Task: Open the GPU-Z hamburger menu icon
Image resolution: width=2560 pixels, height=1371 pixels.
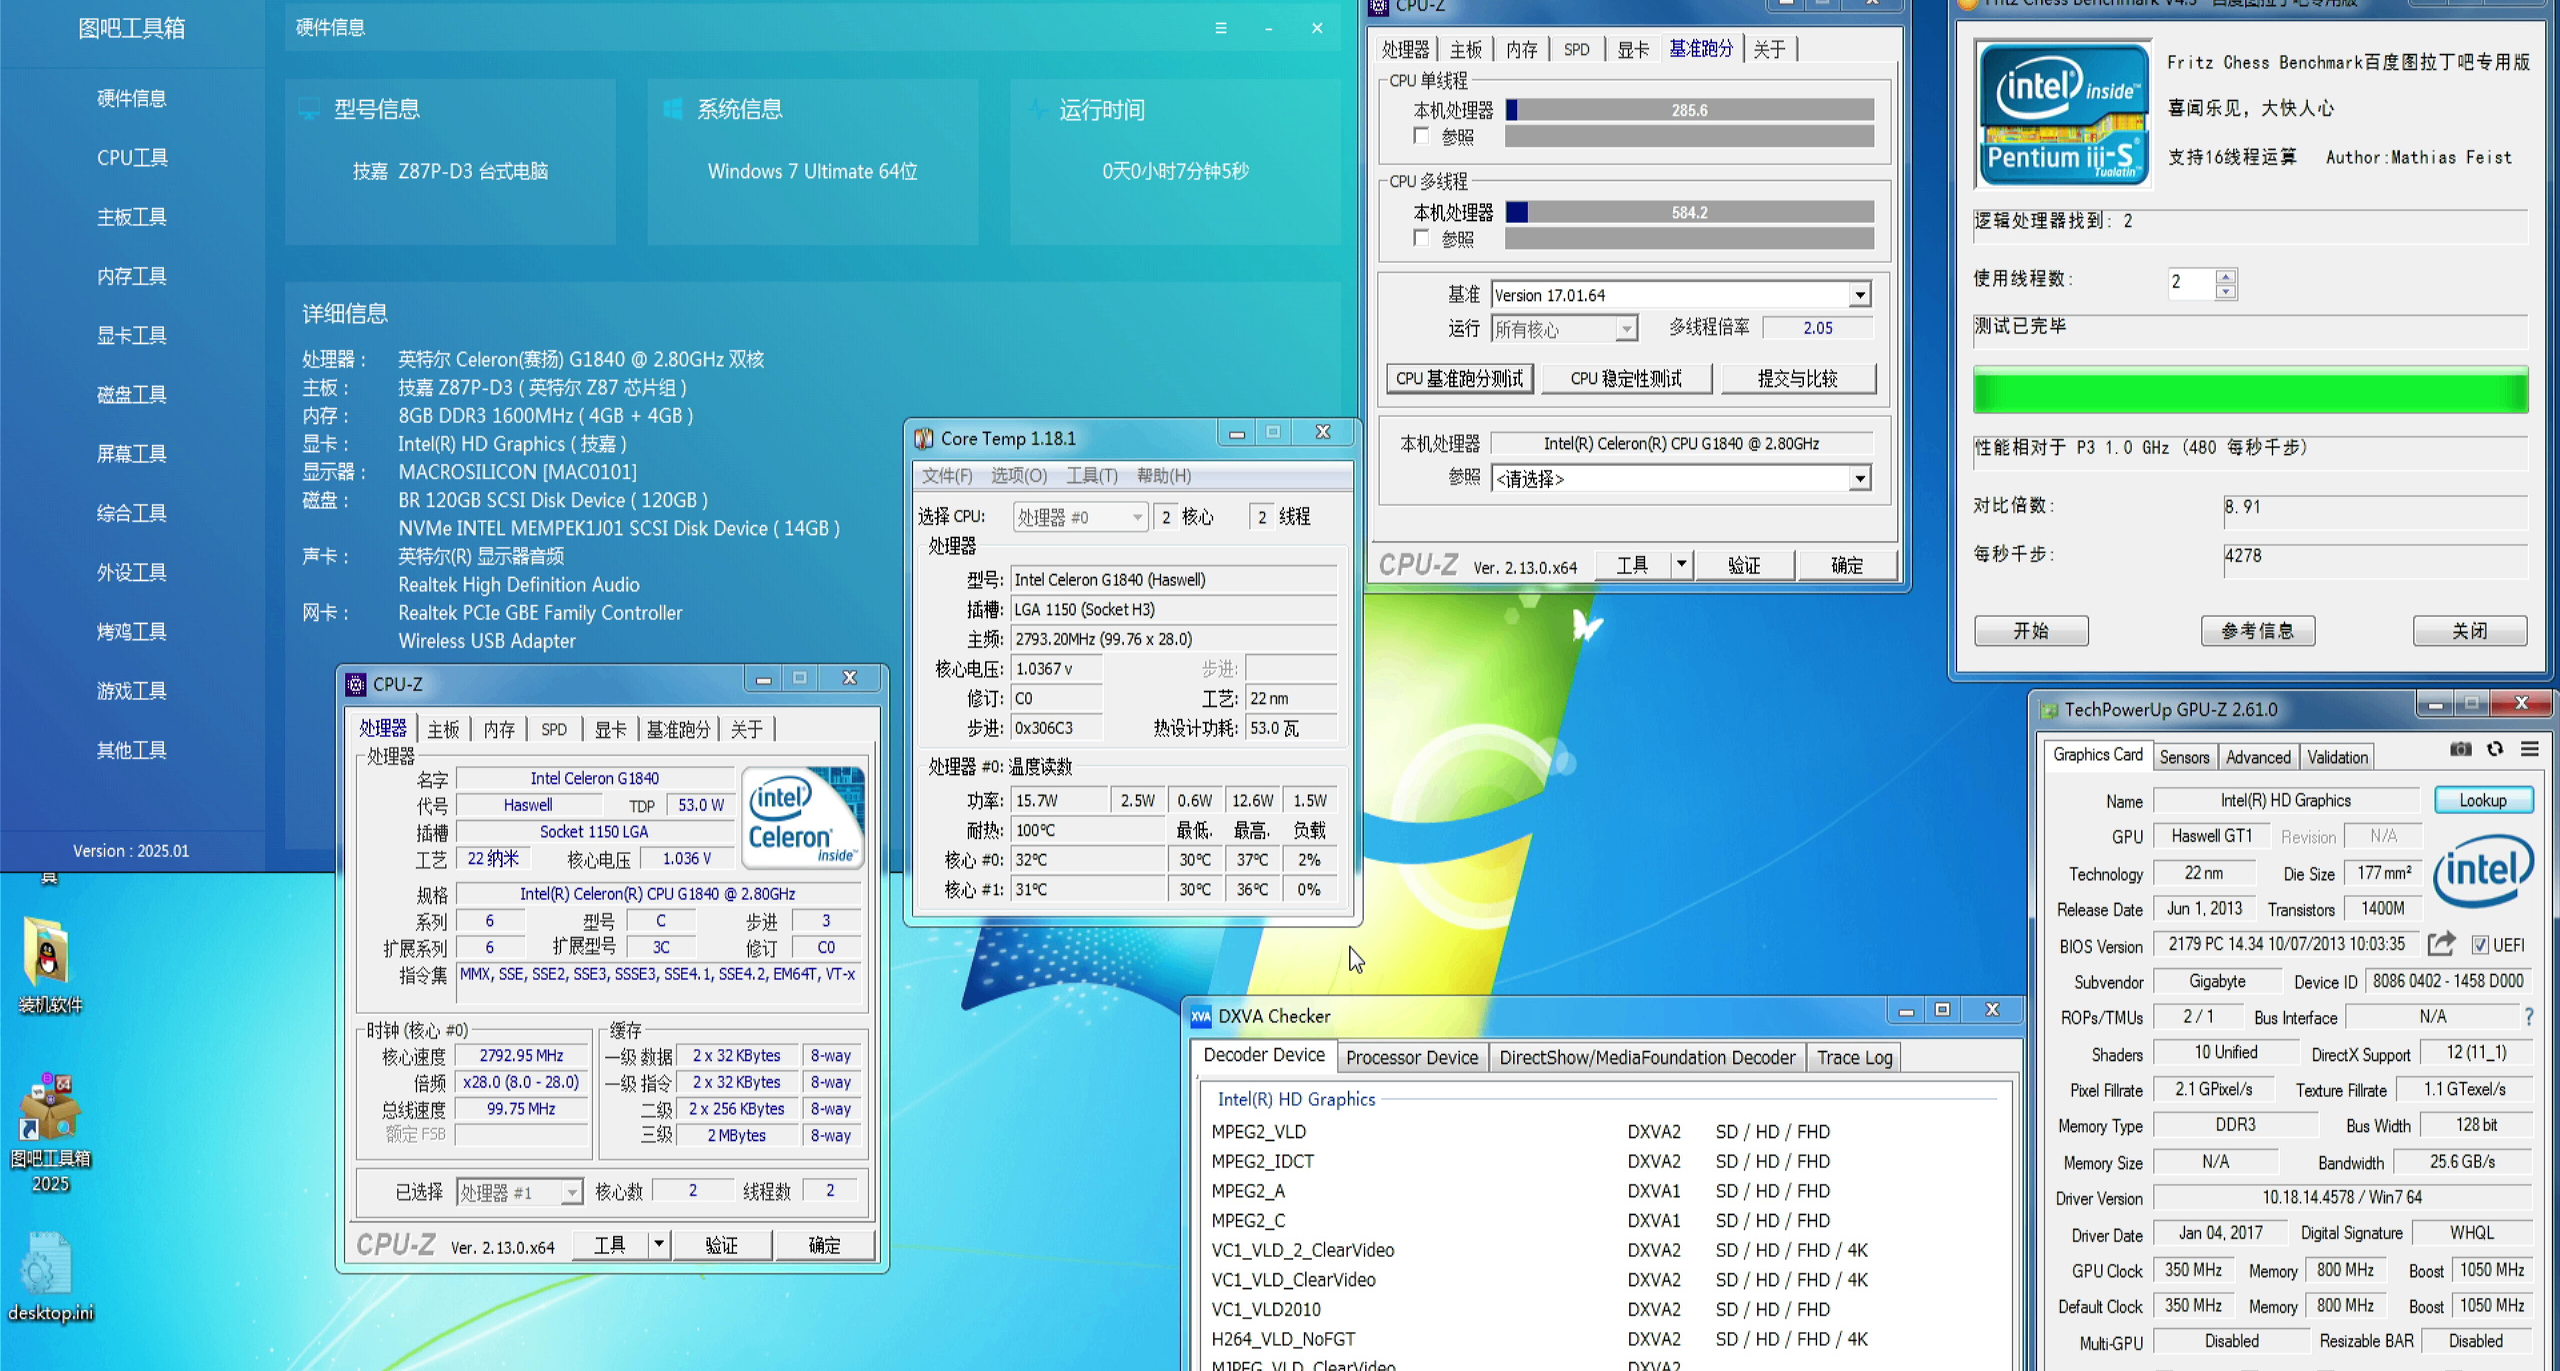Action: click(x=2529, y=749)
